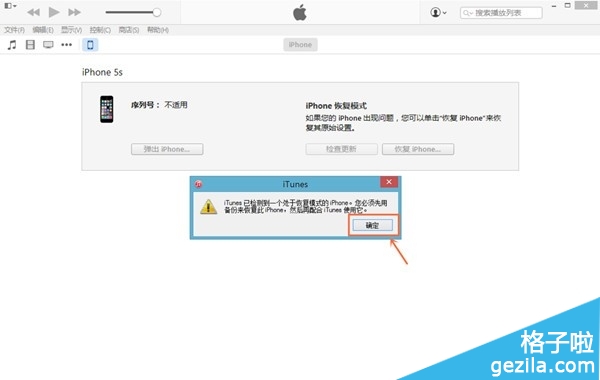Switch to the Music library icon
The image size is (600, 380).
coord(12,45)
